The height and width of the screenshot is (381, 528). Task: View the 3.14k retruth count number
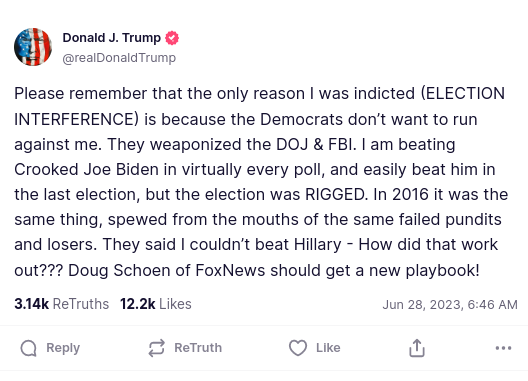coord(32,304)
